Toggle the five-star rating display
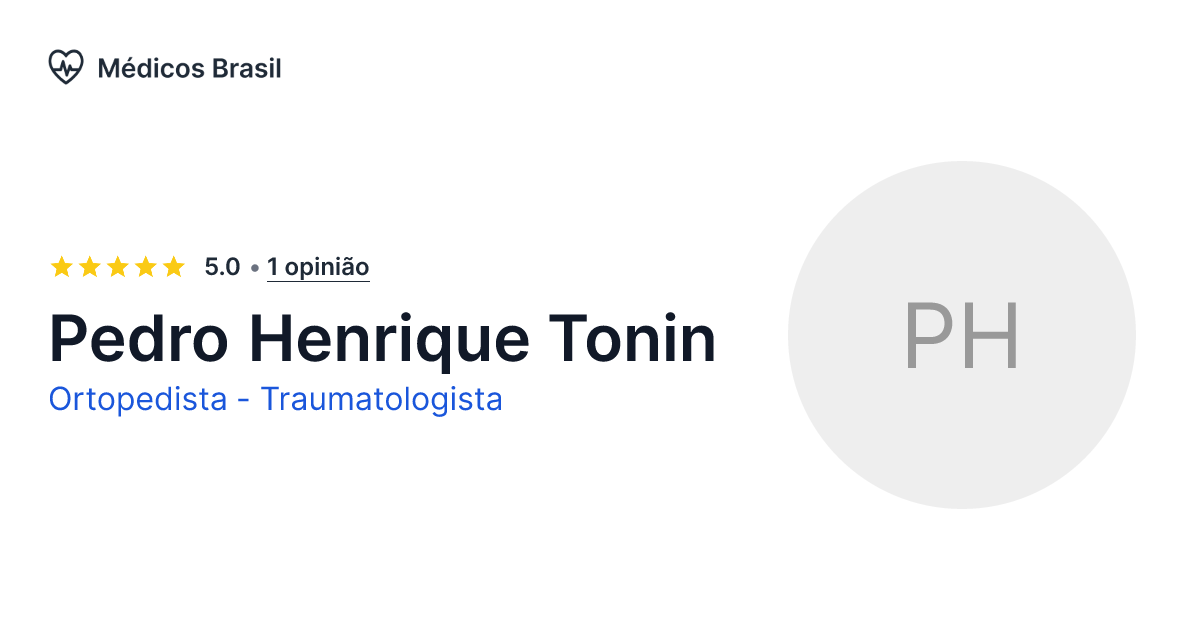The image size is (1200, 630). point(118,266)
